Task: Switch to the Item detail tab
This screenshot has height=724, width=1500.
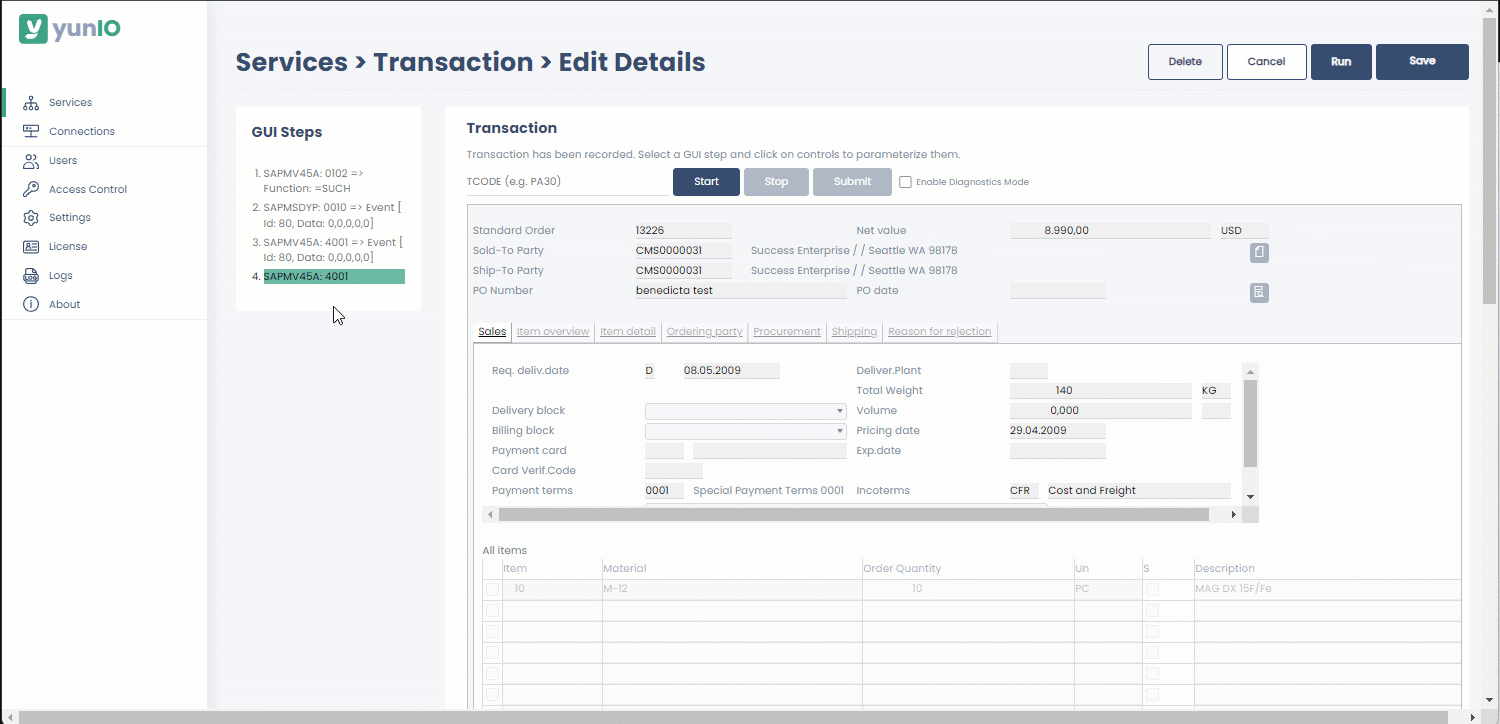Action: pyautogui.click(x=628, y=332)
